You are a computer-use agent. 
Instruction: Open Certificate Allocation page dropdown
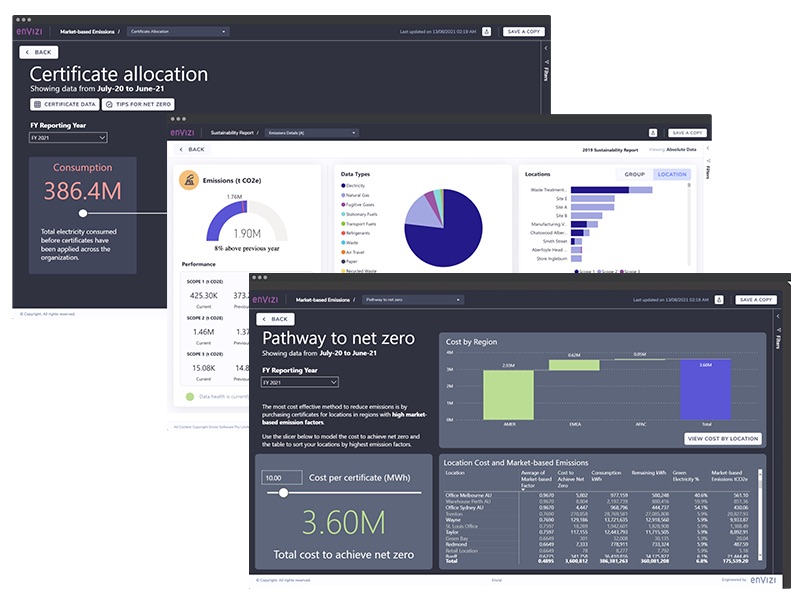[178, 32]
